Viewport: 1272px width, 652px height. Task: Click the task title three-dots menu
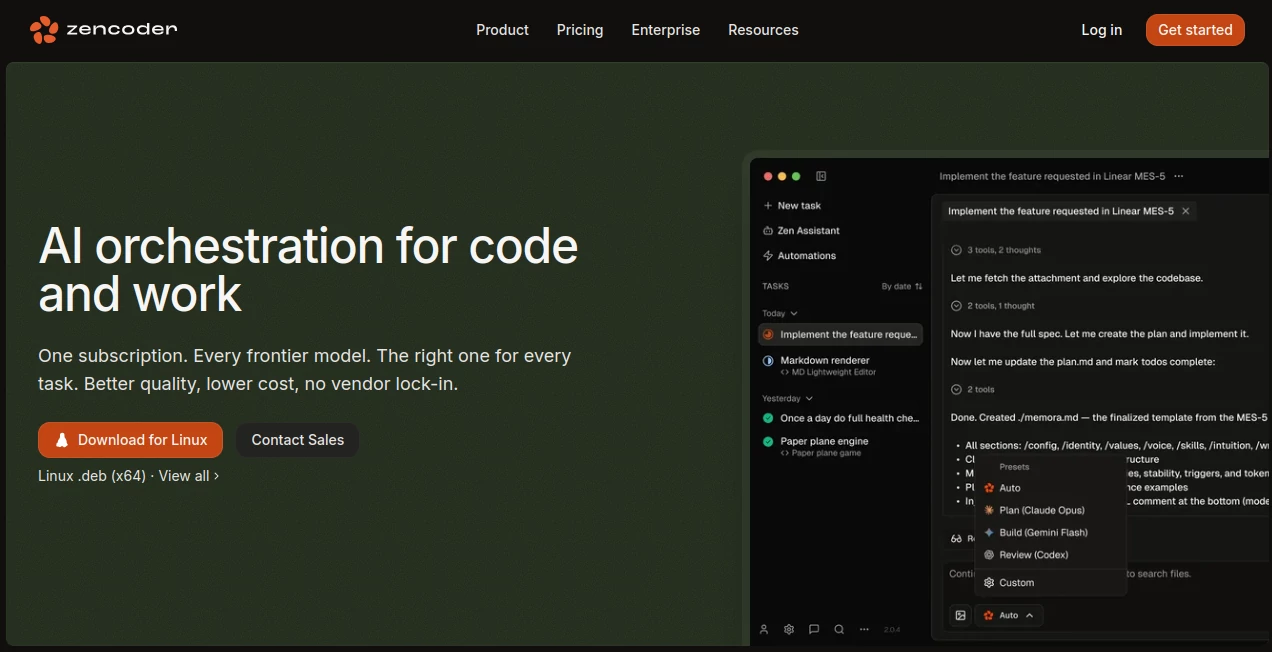[x=1179, y=176]
